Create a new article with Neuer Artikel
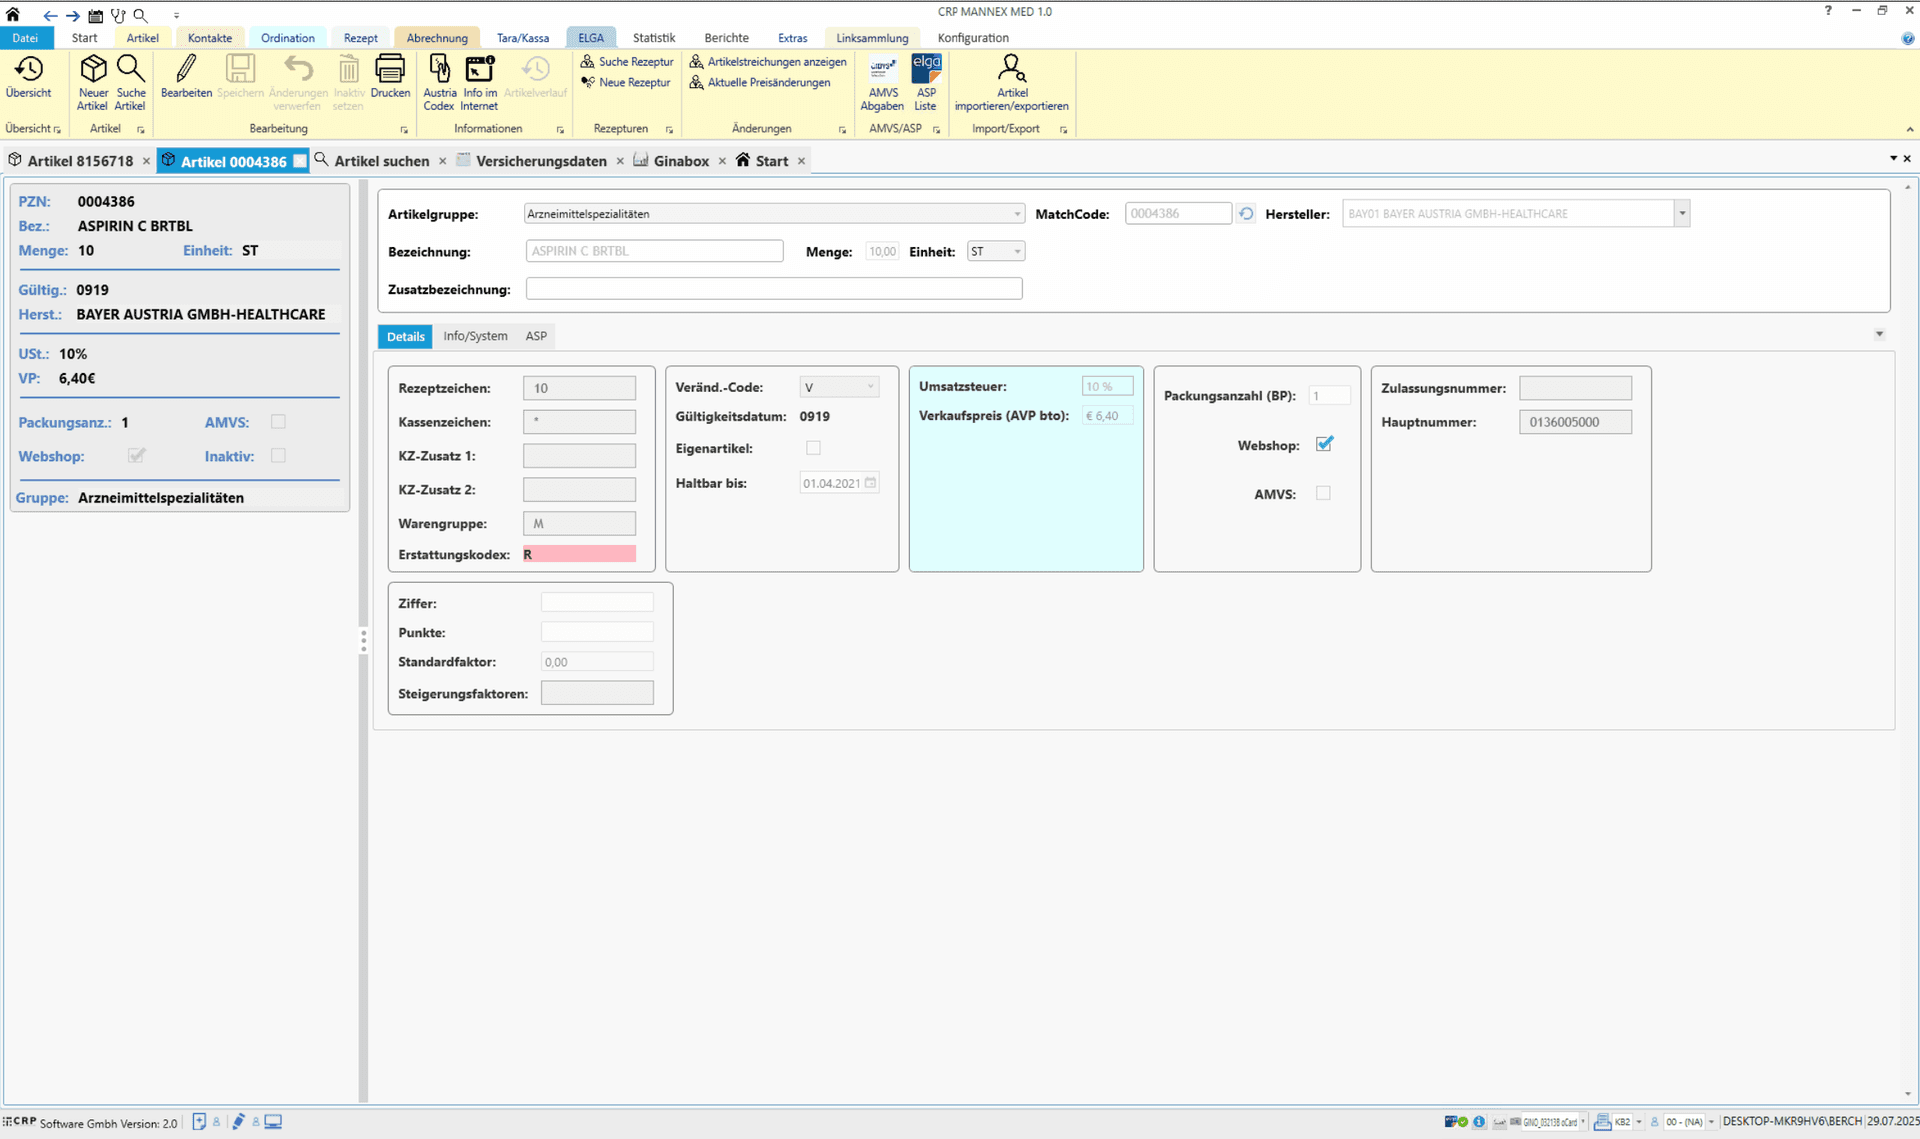 (x=93, y=83)
